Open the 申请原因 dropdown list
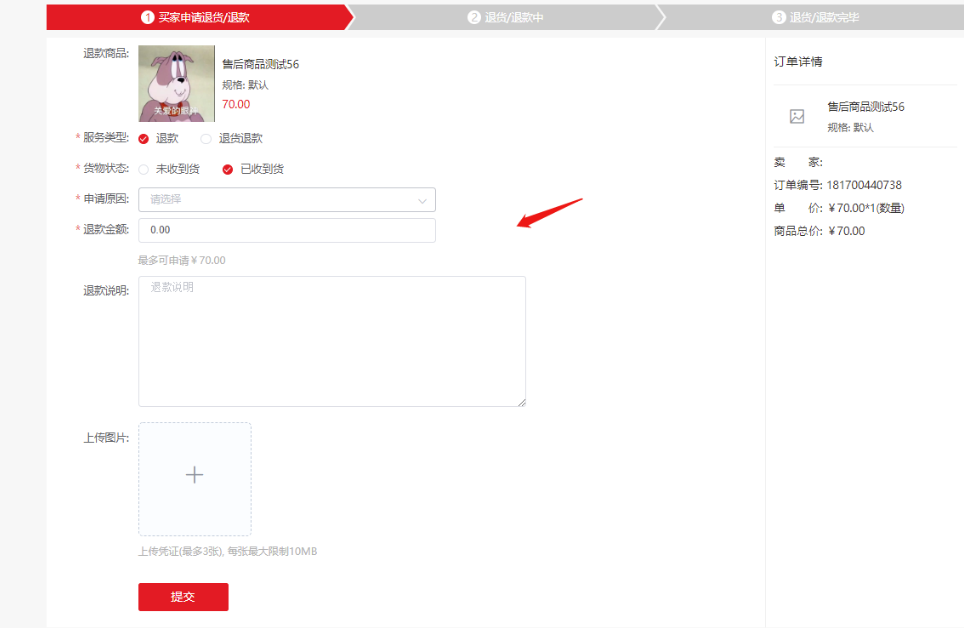964x628 pixels. (x=286, y=200)
